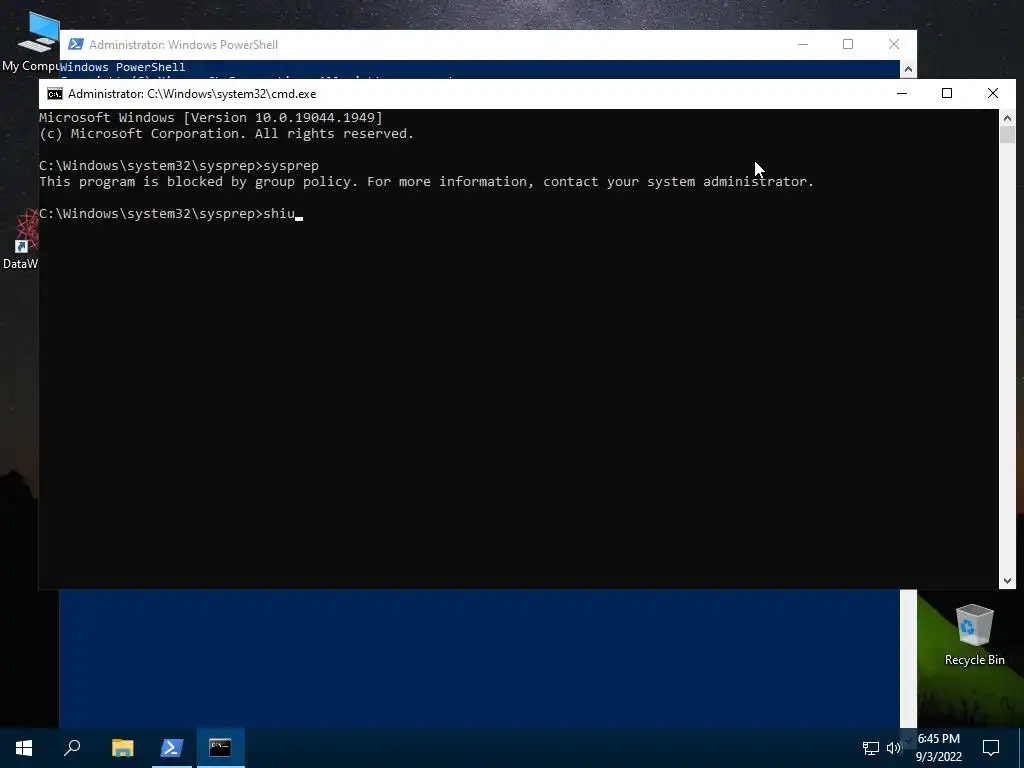Click the '(c) Microsoft Corporation' line
Screen dimensions: 1024x768
tap(227, 133)
